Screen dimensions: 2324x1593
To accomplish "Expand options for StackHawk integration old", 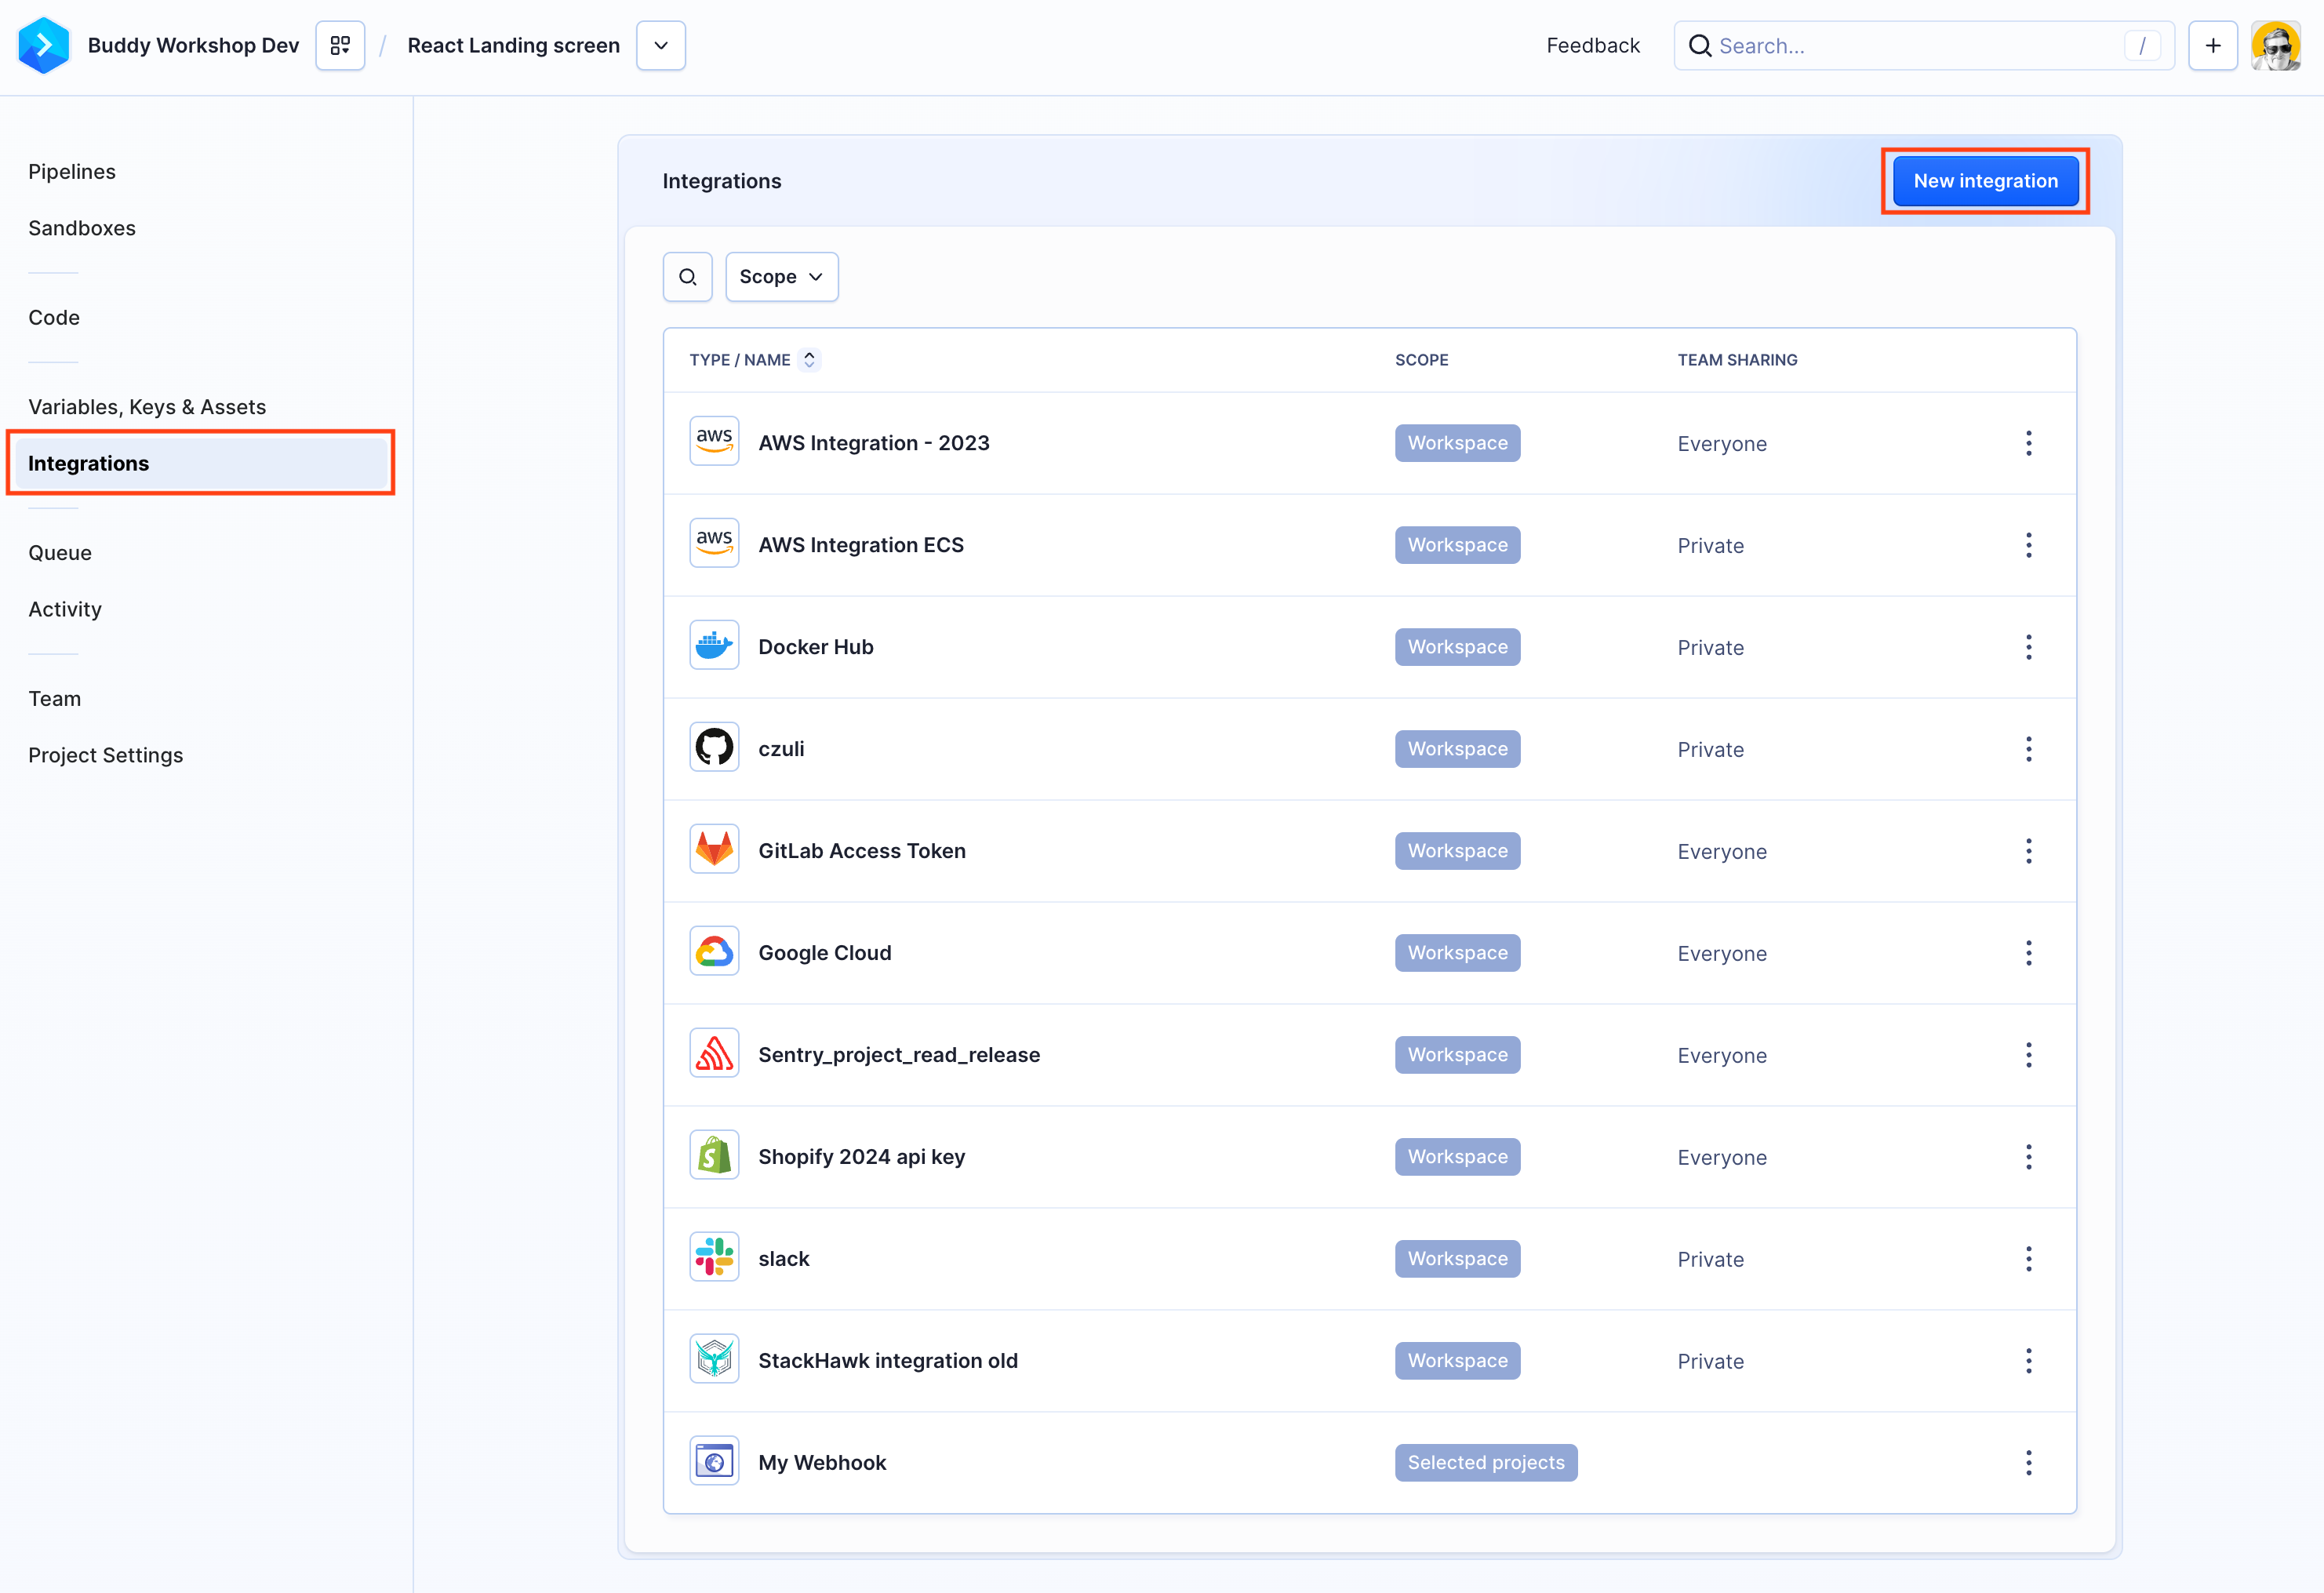I will click(x=2029, y=1360).
